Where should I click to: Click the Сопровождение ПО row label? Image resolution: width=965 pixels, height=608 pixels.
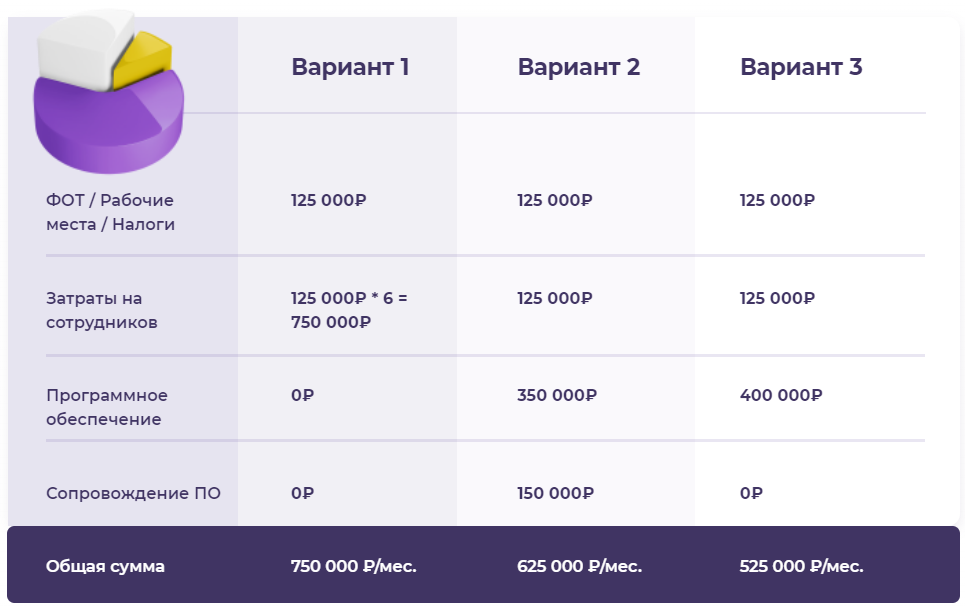point(133,493)
